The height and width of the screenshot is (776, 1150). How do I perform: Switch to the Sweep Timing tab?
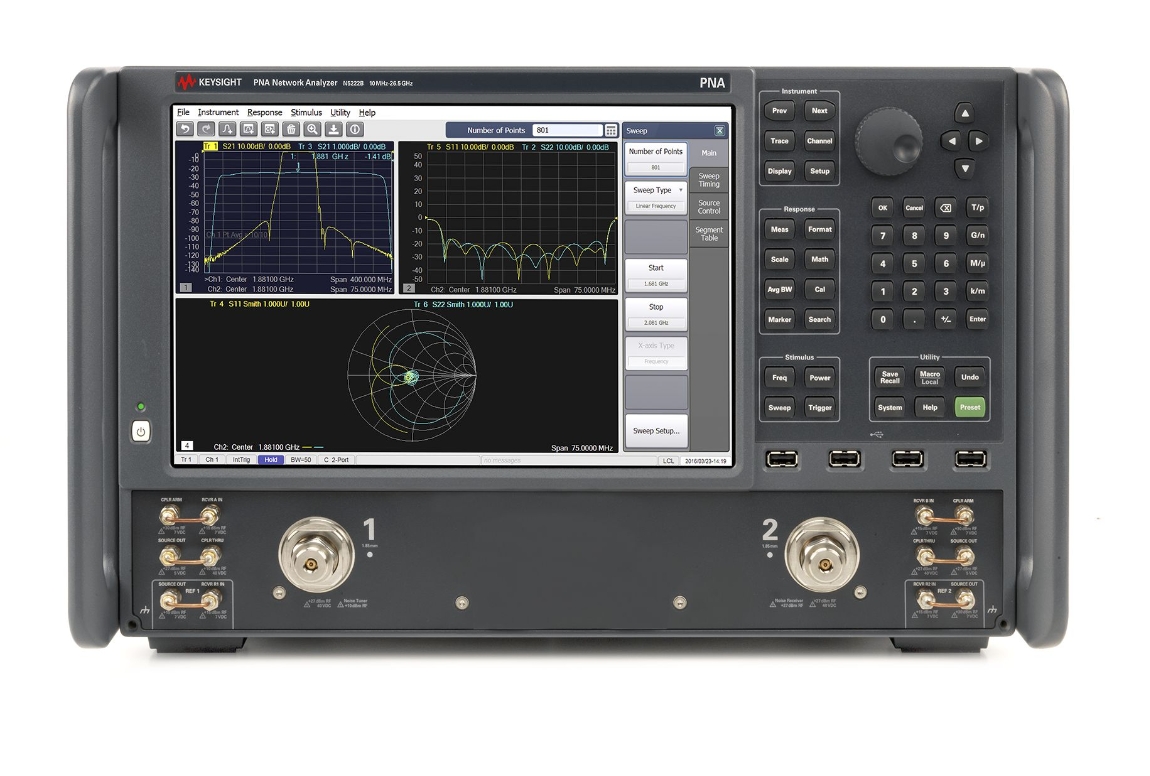pyautogui.click(x=709, y=180)
